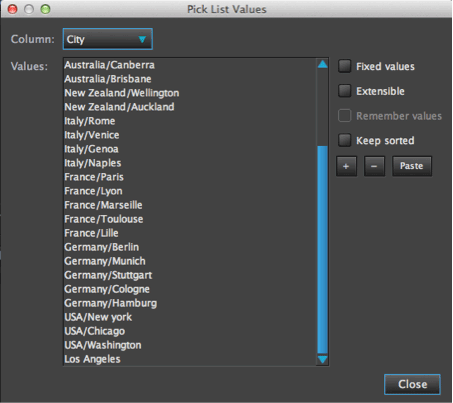This screenshot has width=453, height=403.
Task: Pick the Italy/Naples value
Action: 190,163
